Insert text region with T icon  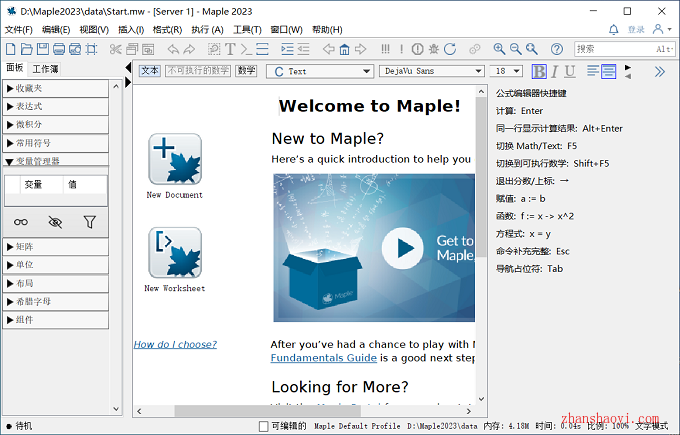click(230, 49)
